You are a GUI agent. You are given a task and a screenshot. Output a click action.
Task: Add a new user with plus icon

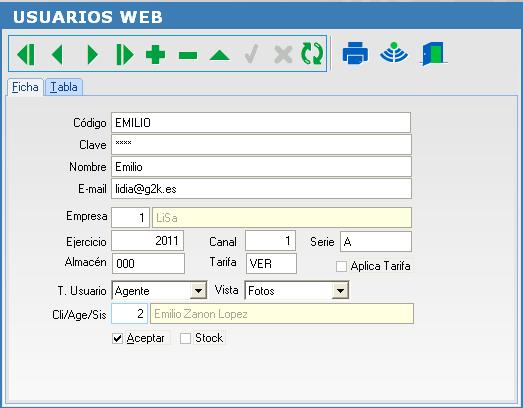click(155, 54)
